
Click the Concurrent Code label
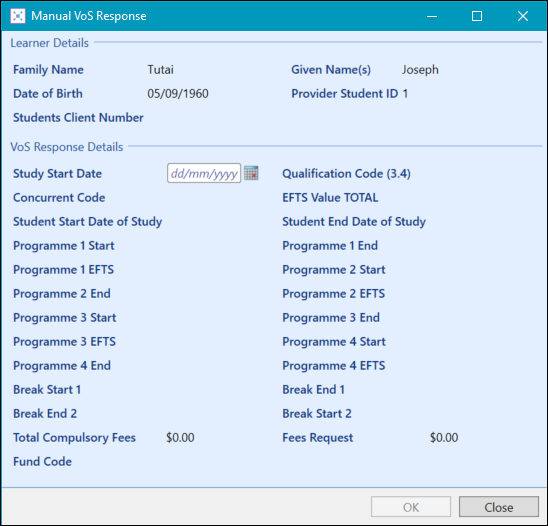coord(59,197)
